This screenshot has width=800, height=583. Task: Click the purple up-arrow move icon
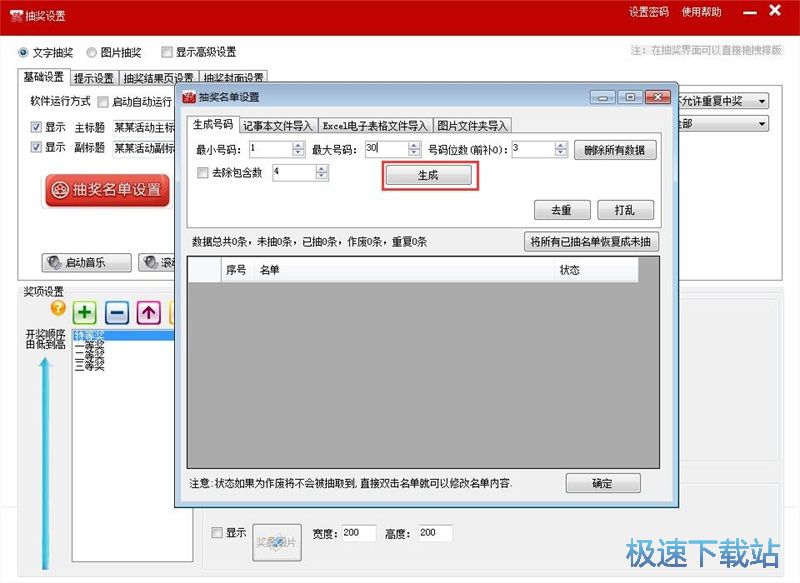pyautogui.click(x=148, y=312)
